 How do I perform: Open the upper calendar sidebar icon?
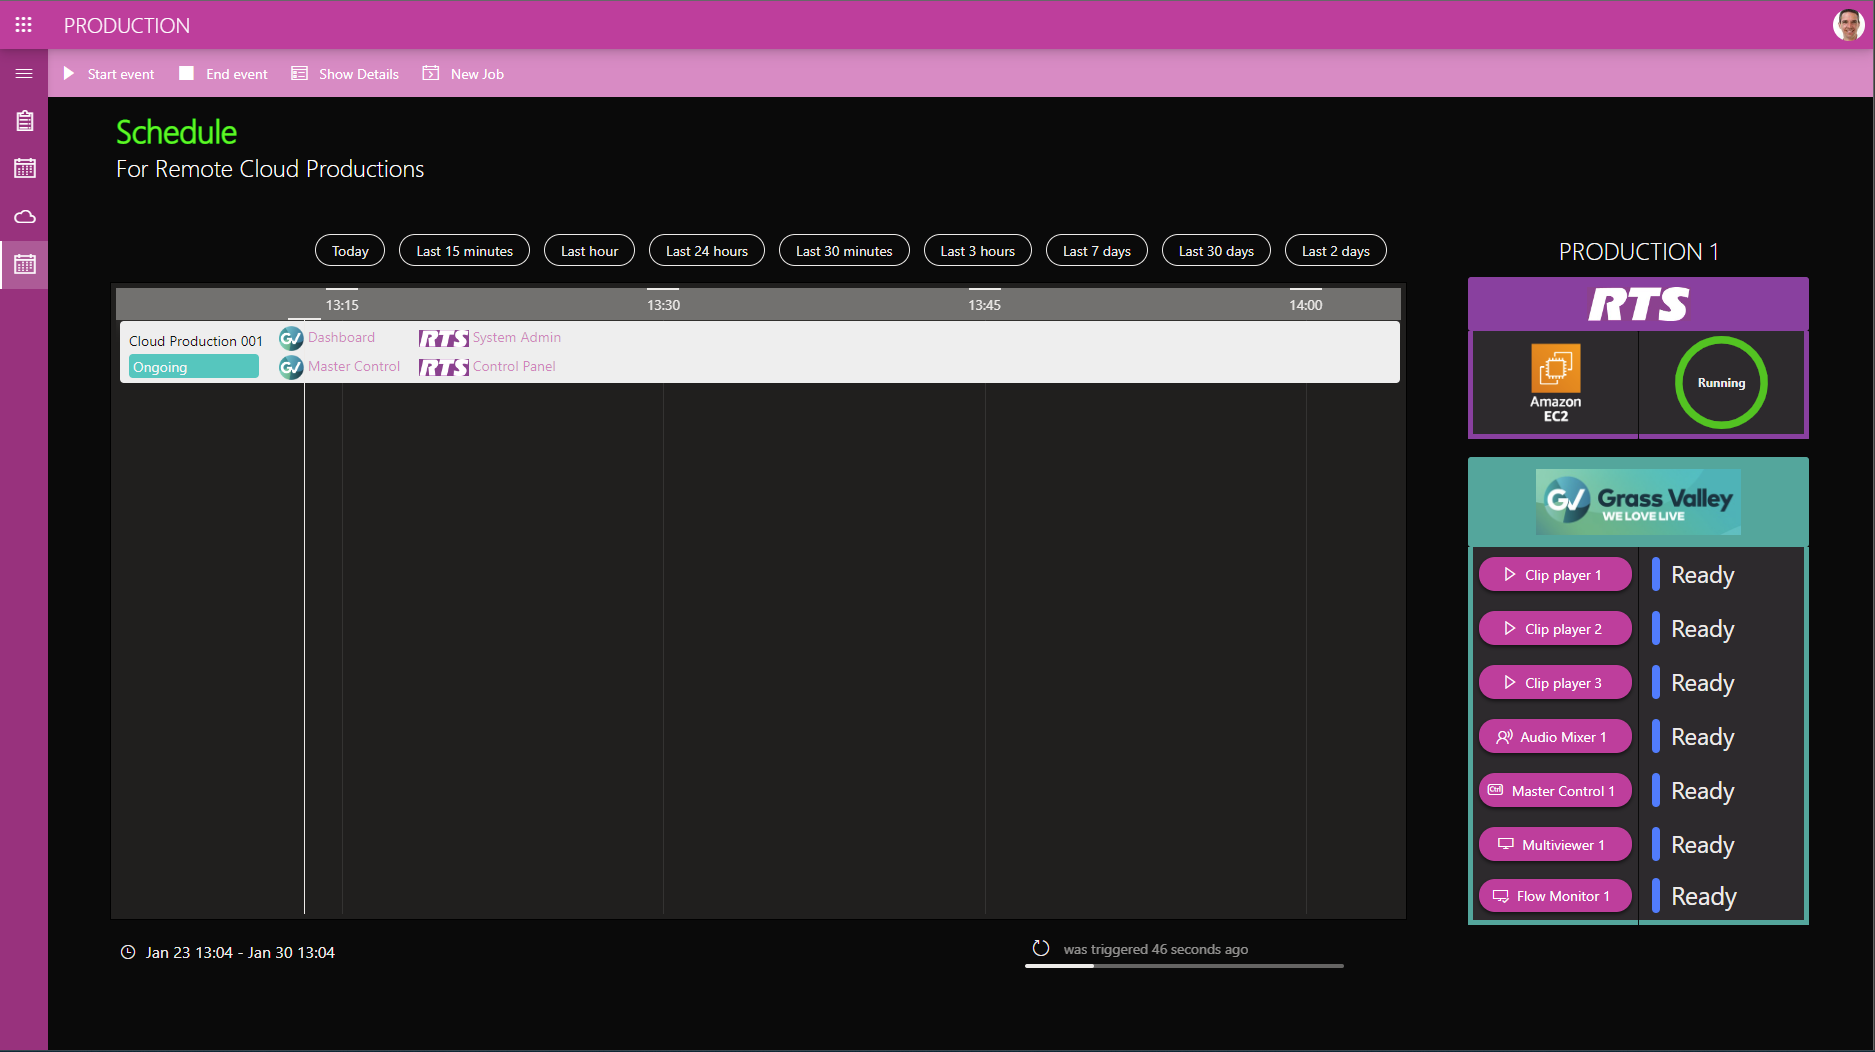(25, 168)
